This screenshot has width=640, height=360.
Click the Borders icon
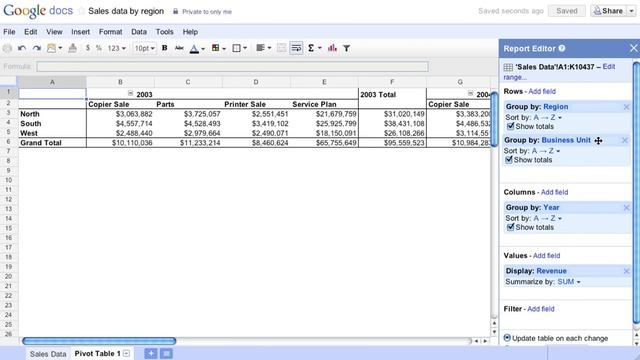coord(236,48)
